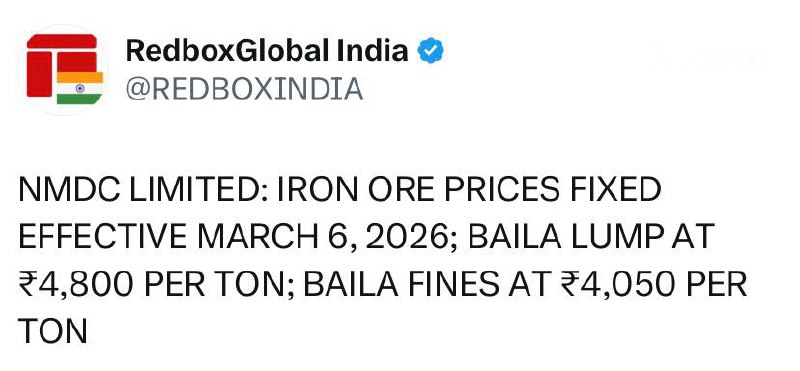Open the RedboxGlobal India display name
The image size is (800, 371).
click(x=267, y=51)
